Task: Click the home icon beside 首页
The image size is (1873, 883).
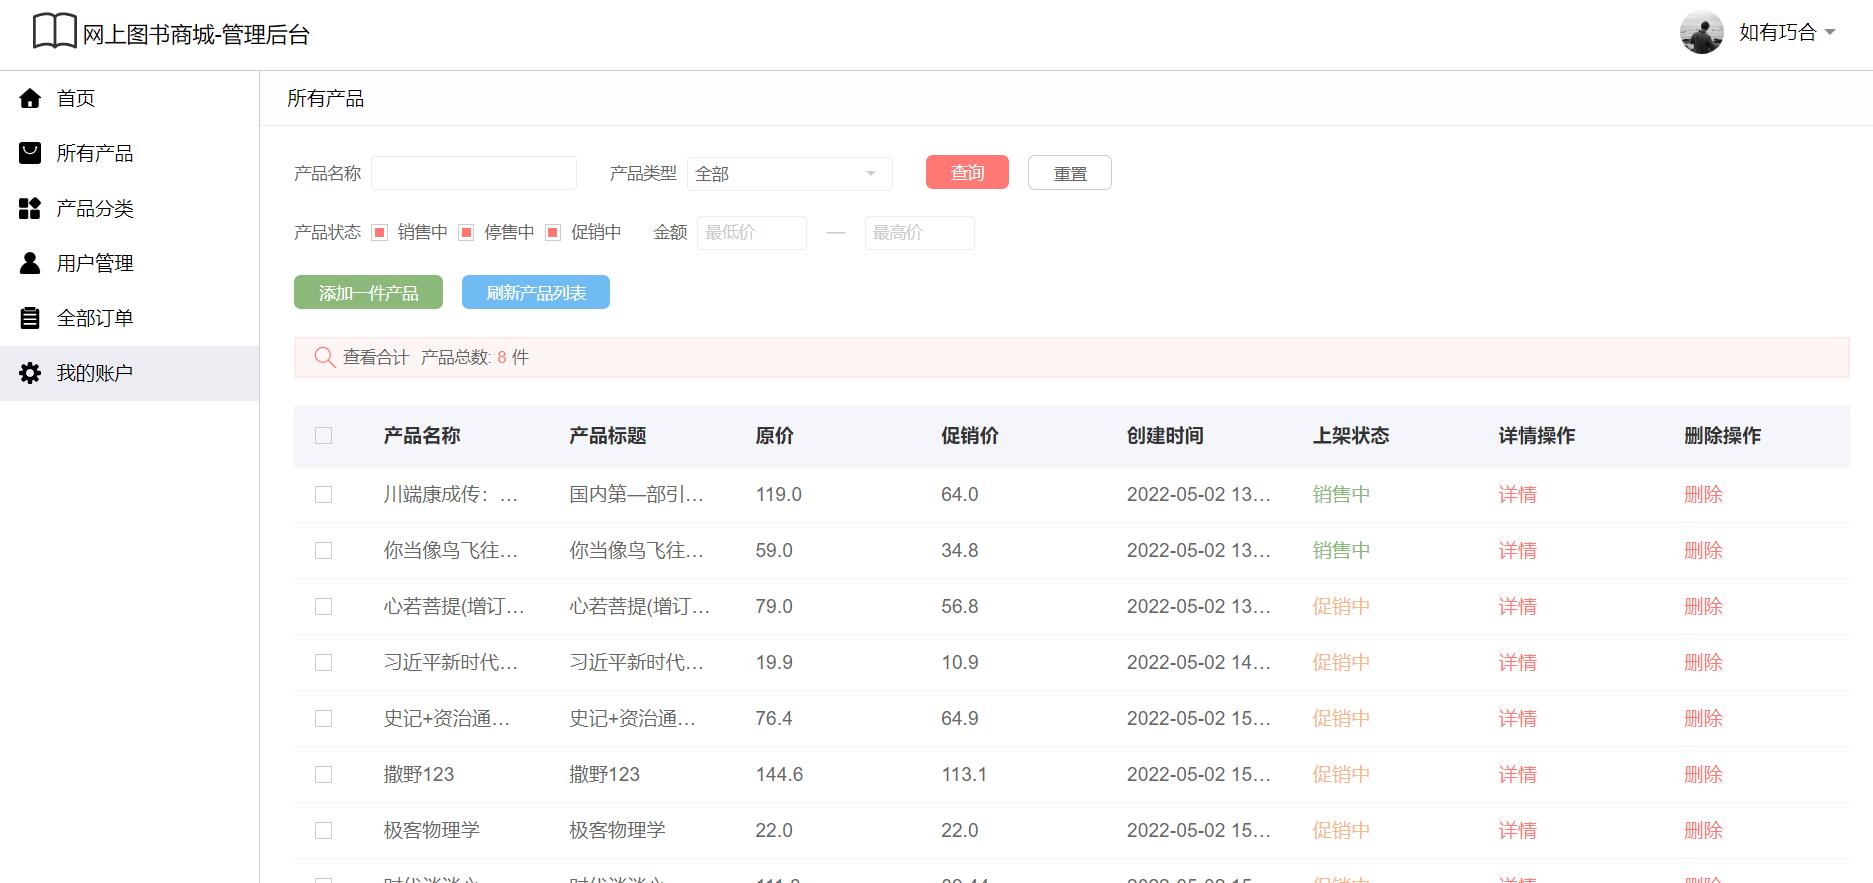Action: [30, 98]
